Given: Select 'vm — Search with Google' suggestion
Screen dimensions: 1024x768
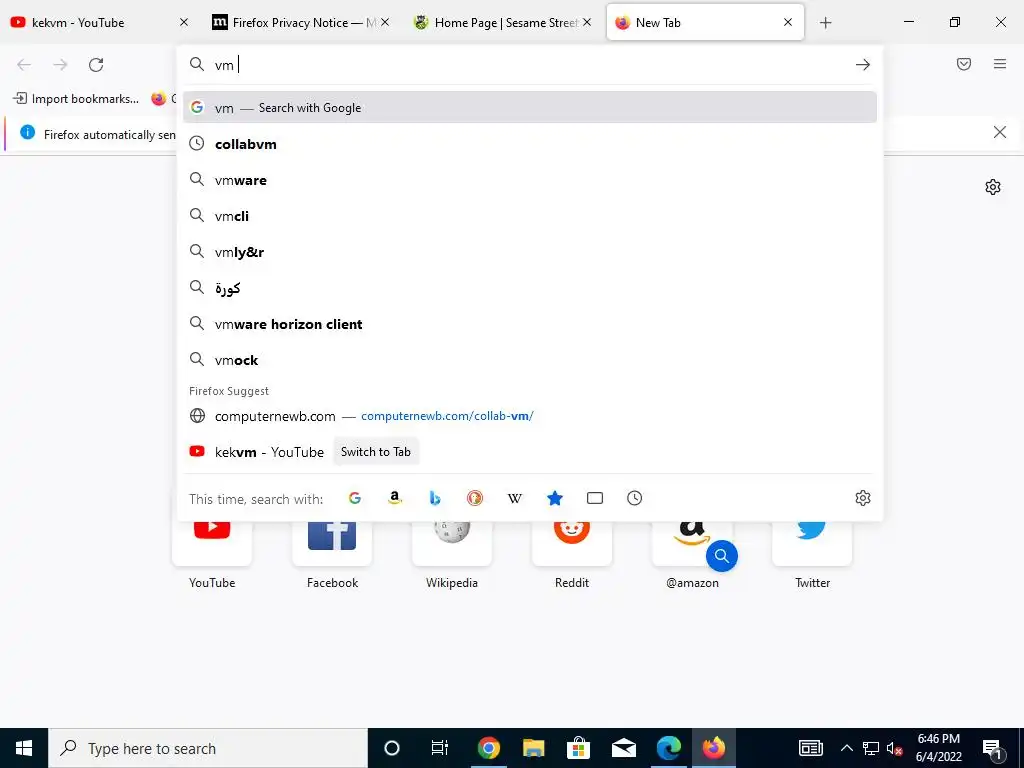Looking at the screenshot, I should point(530,108).
